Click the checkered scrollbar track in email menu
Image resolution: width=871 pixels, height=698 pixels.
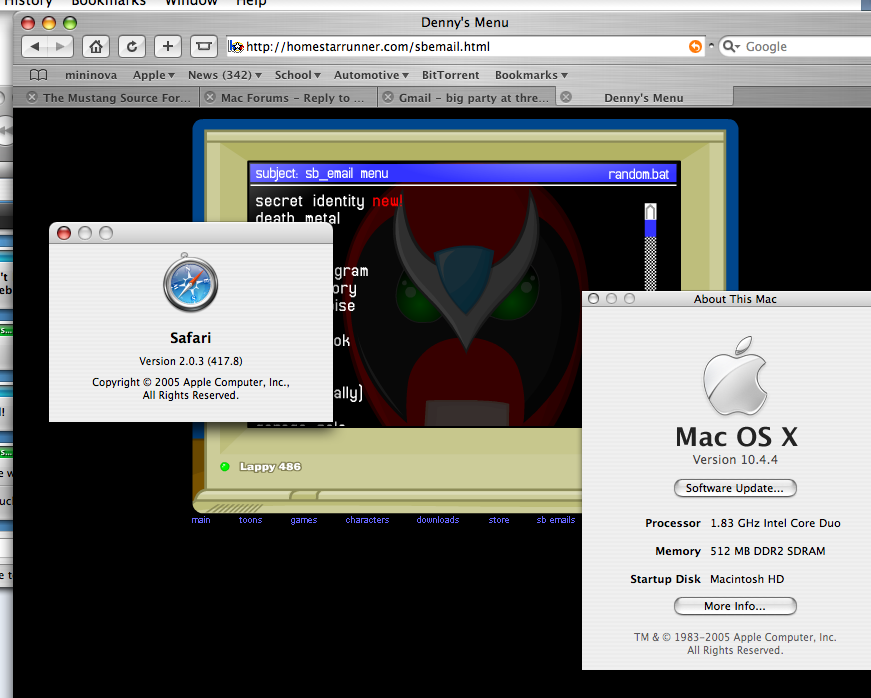click(x=650, y=263)
